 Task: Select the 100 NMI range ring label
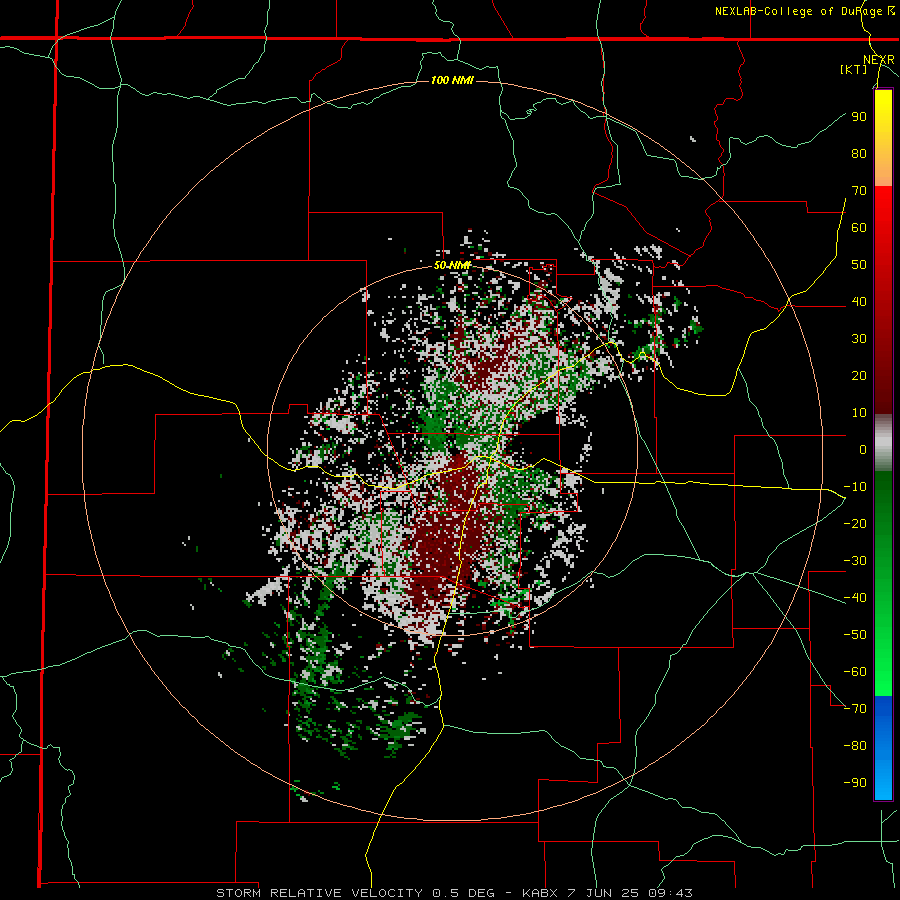452,80
